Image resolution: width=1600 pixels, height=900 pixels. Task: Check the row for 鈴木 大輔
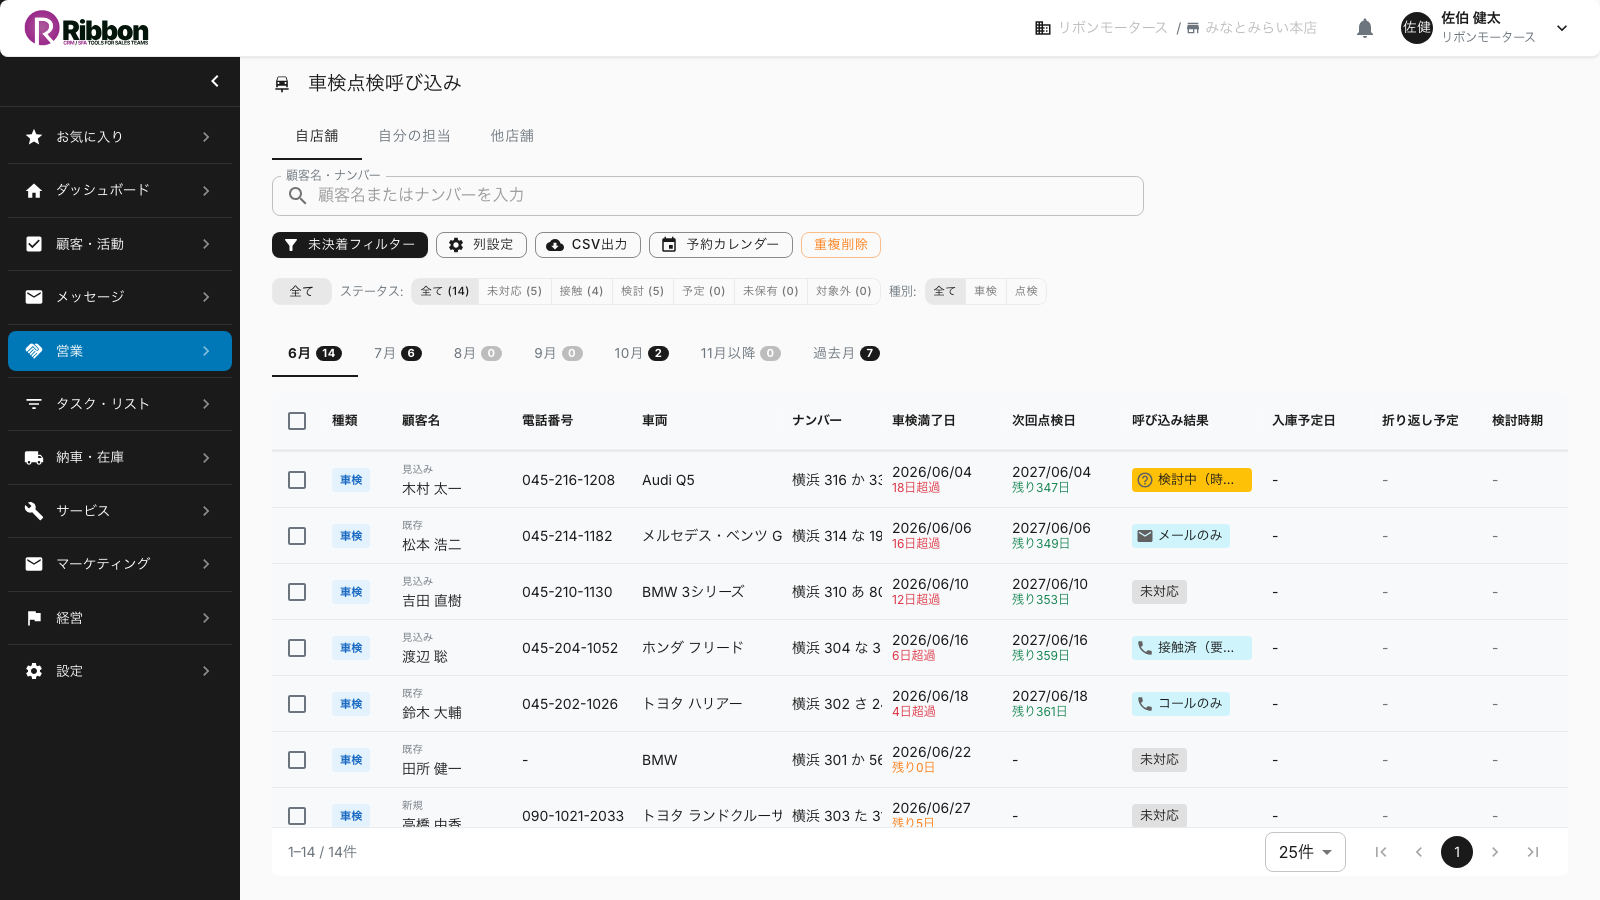click(x=297, y=704)
